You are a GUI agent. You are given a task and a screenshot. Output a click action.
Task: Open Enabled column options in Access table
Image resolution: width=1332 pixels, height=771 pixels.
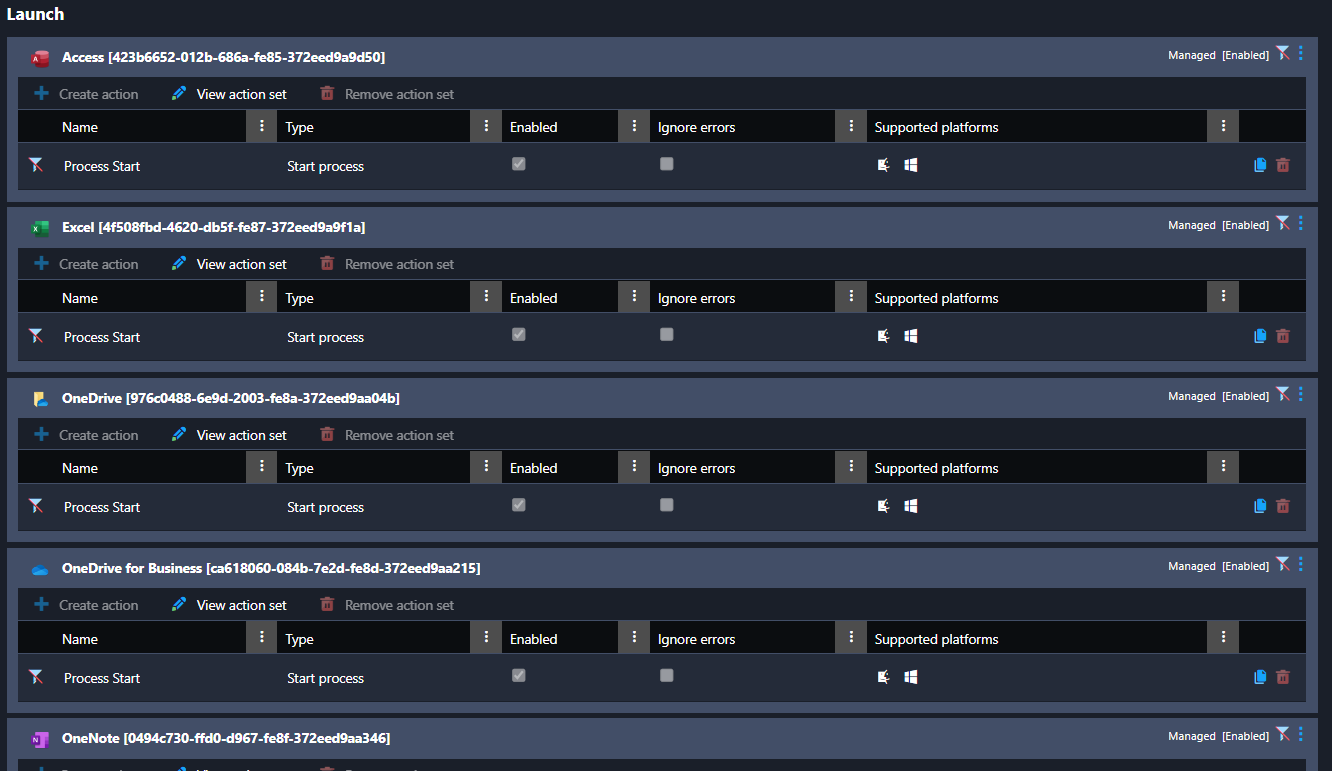point(634,126)
